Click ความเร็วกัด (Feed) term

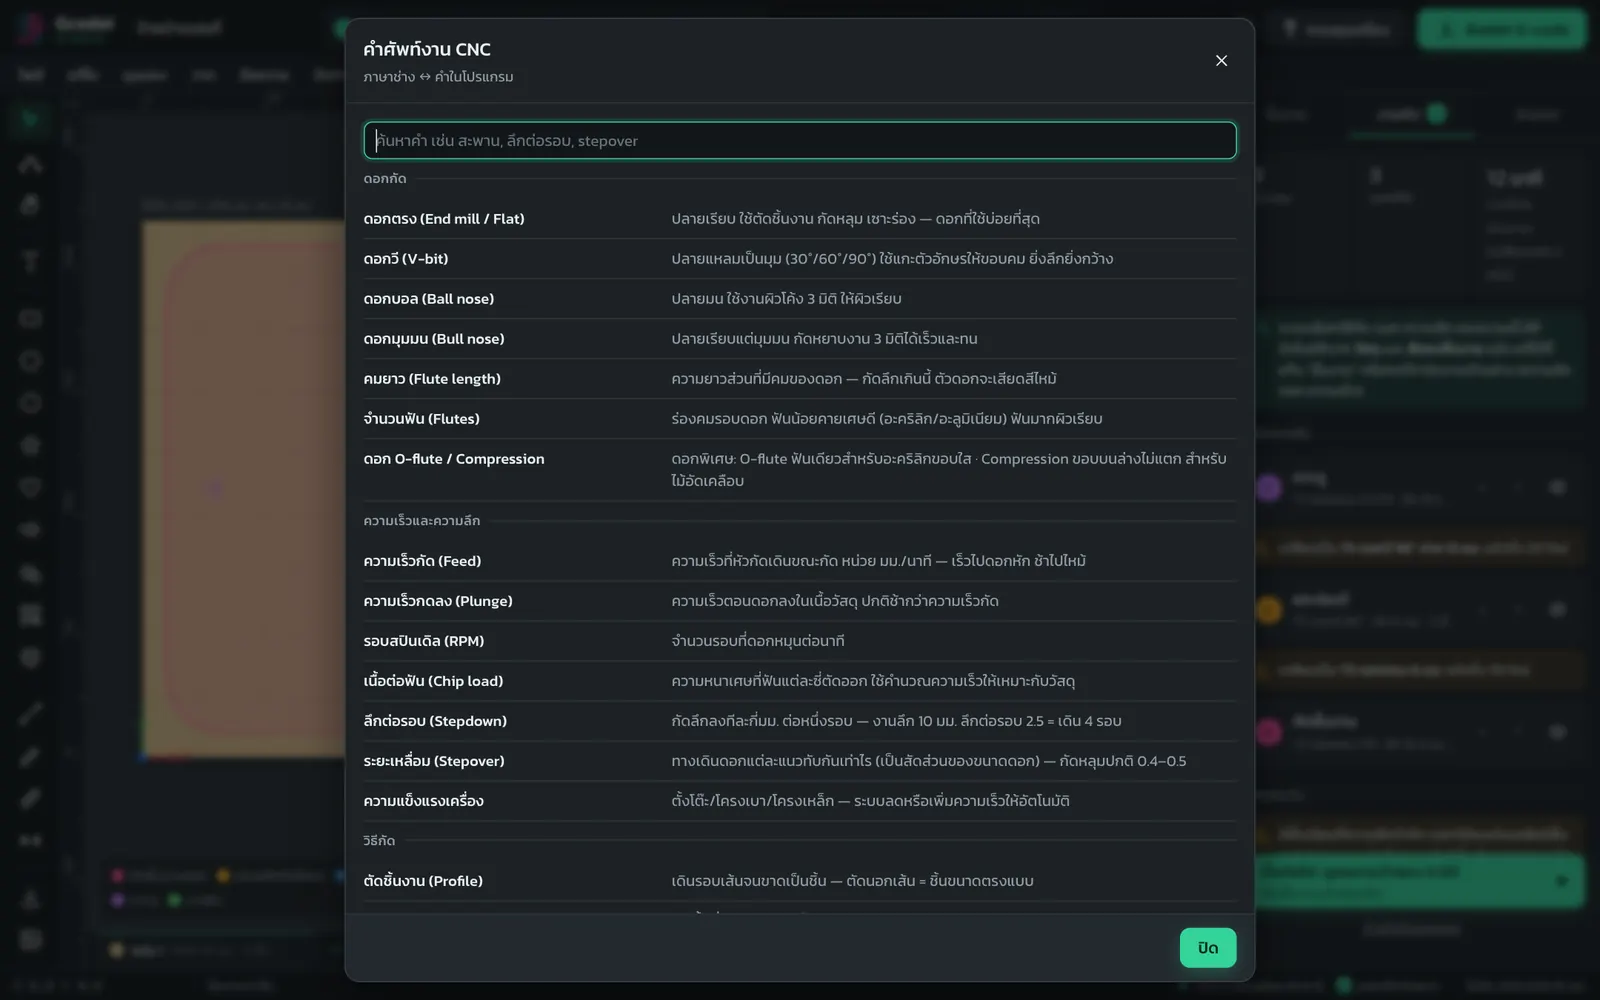[422, 561]
